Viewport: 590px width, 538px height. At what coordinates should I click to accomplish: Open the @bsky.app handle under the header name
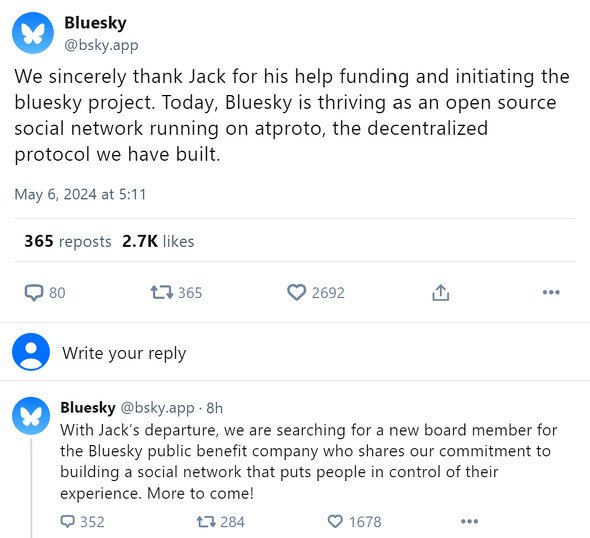pyautogui.click(x=101, y=45)
